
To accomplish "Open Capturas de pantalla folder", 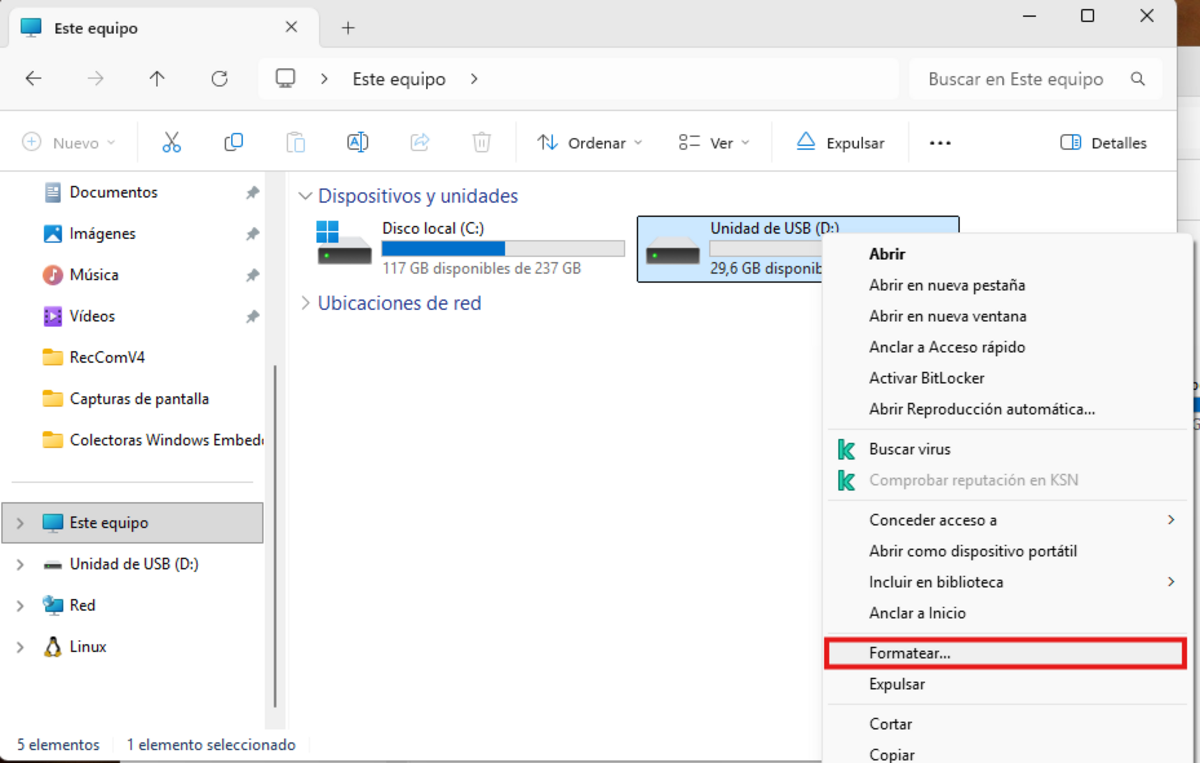I will pos(139,398).
